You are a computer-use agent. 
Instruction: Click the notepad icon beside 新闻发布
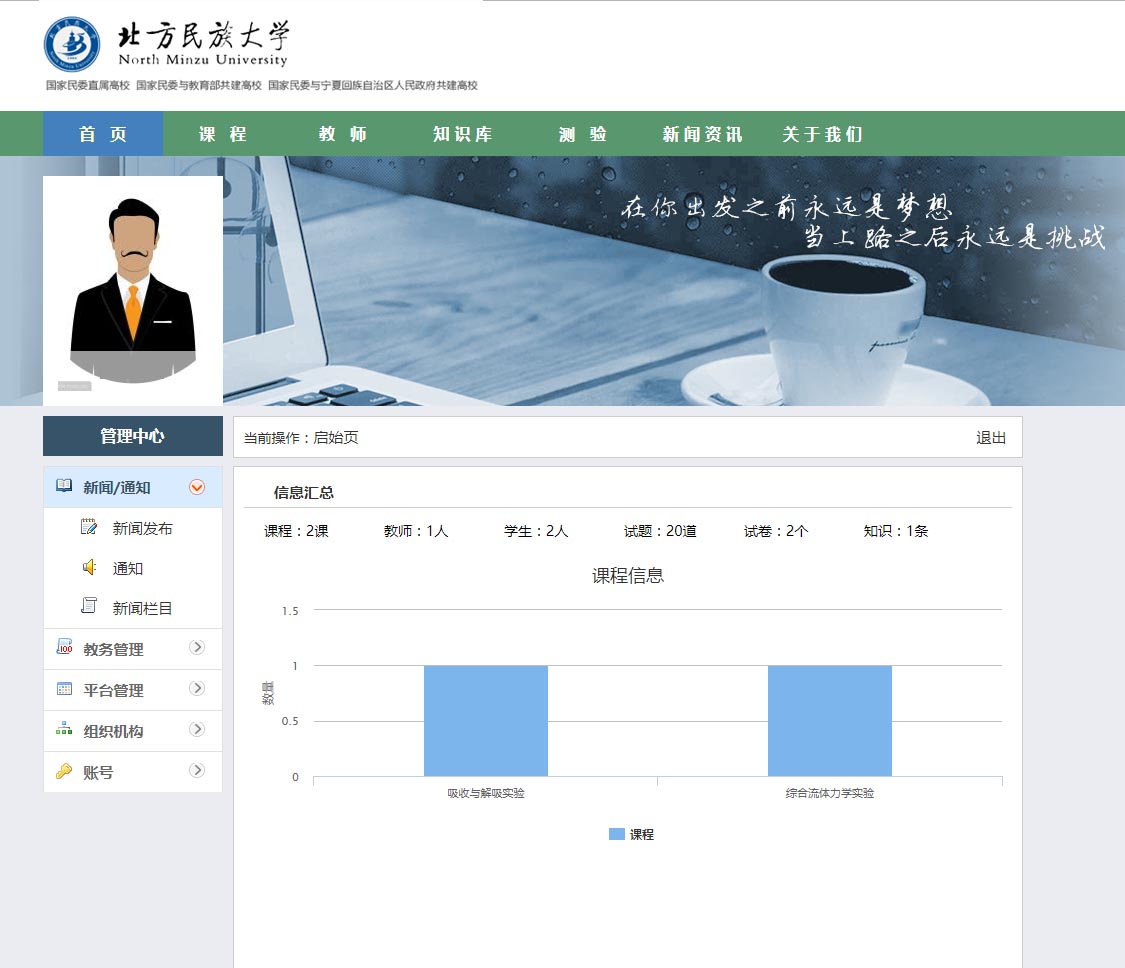89,527
